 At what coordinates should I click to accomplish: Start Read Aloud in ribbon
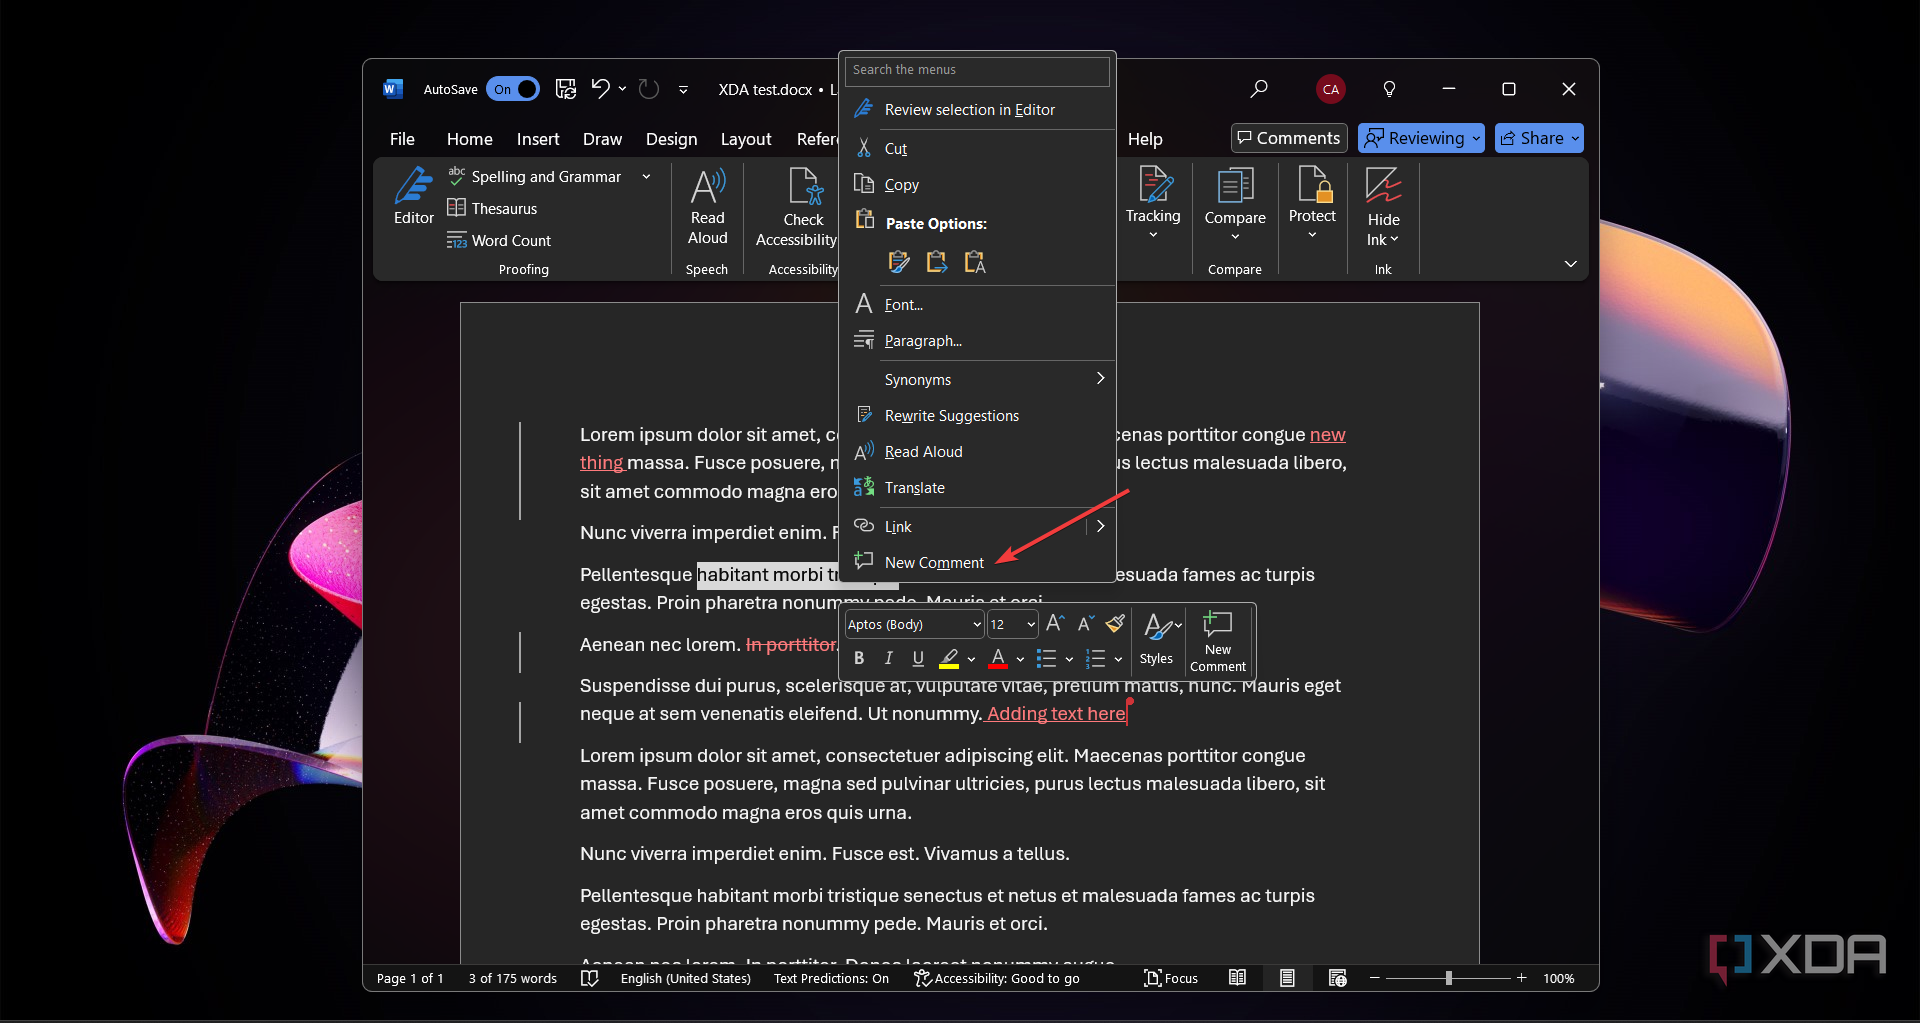click(707, 206)
